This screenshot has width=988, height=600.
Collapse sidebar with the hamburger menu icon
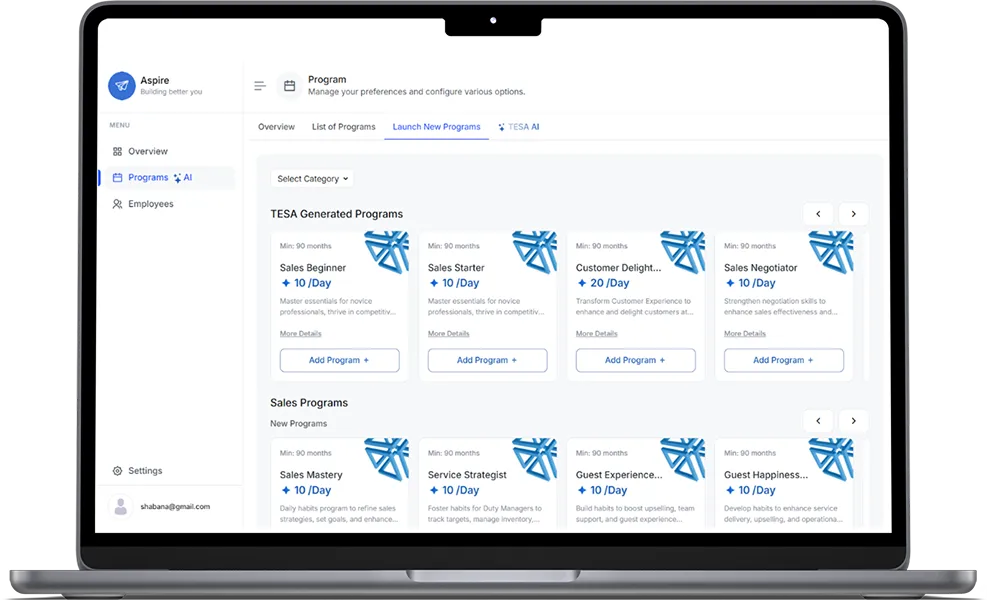point(260,86)
